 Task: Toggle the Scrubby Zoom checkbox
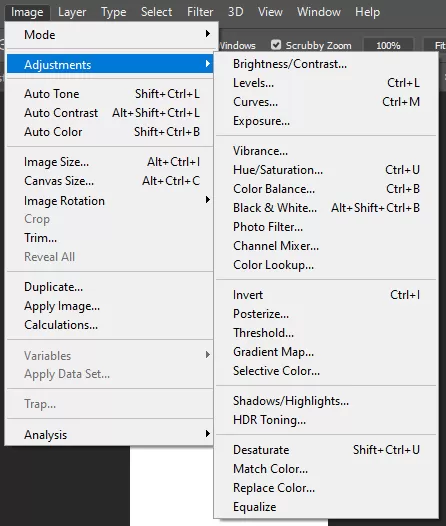pyautogui.click(x=276, y=45)
